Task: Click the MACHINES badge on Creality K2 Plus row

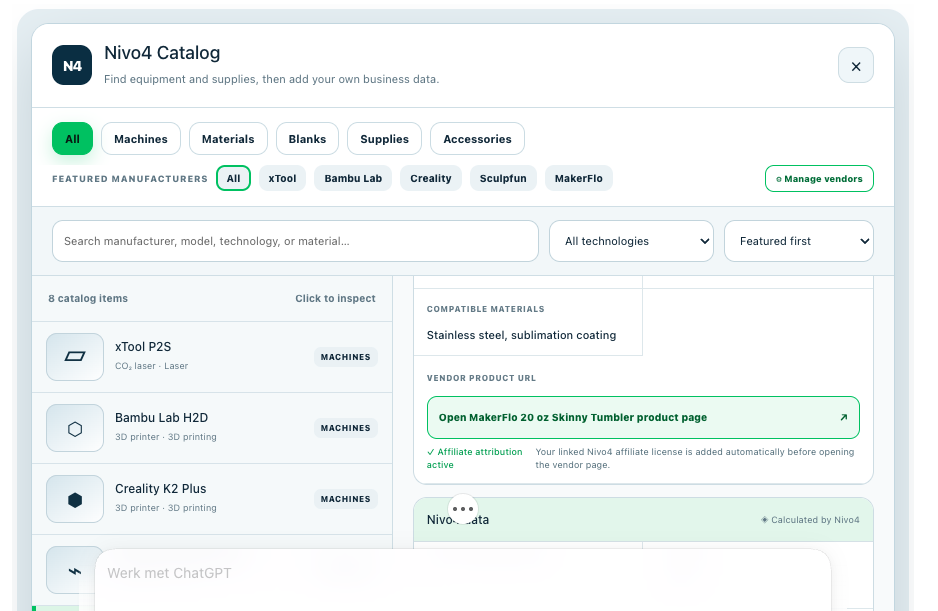Action: [346, 498]
